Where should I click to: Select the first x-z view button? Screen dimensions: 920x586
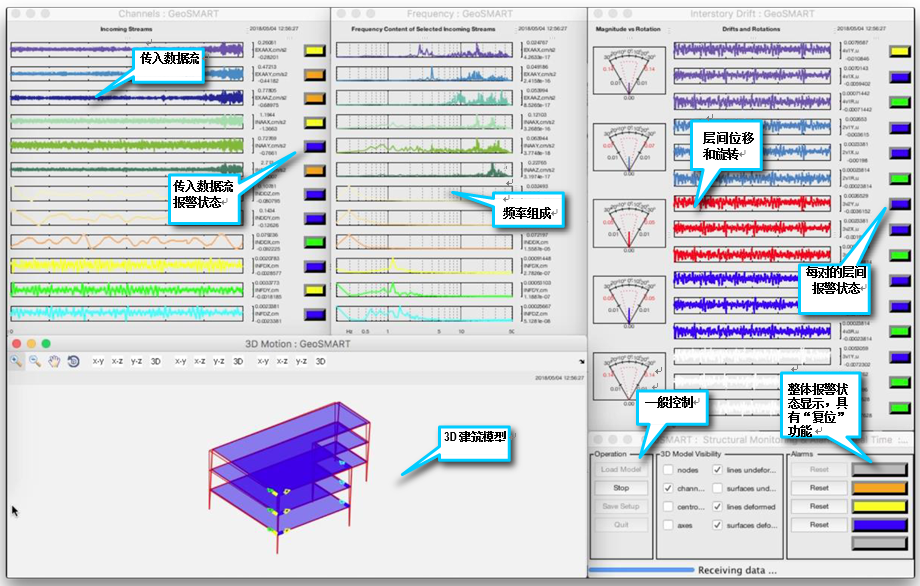117,361
